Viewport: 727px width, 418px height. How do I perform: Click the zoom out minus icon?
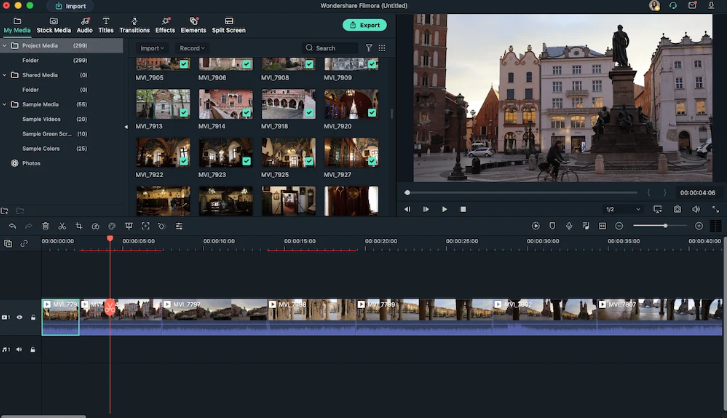(x=619, y=226)
